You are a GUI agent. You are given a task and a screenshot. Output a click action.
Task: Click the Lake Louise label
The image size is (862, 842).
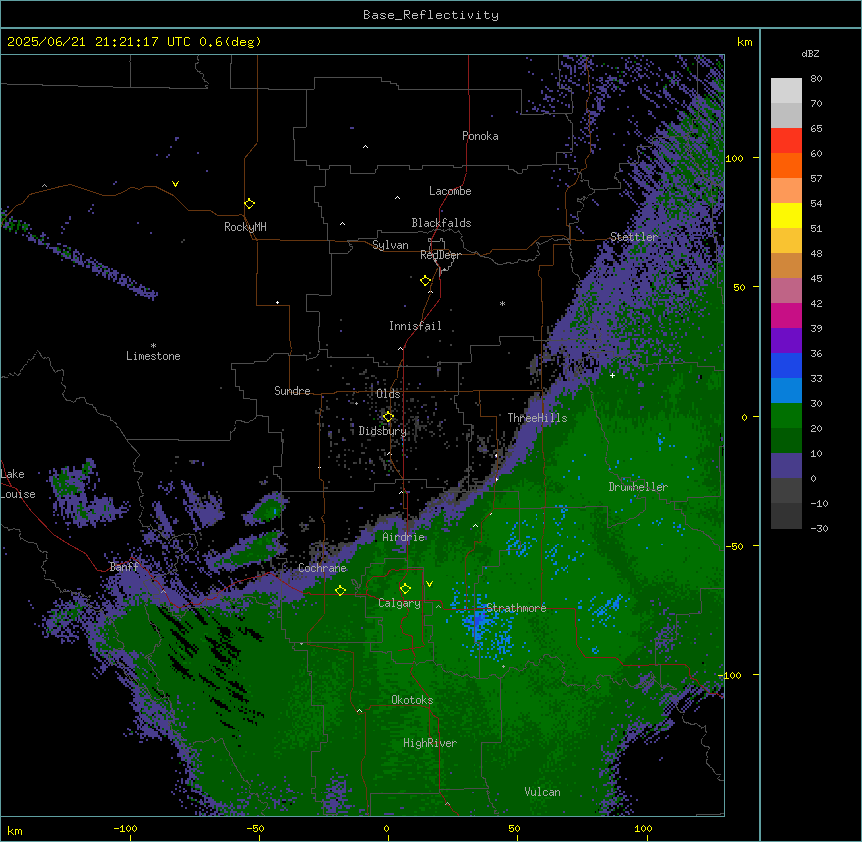coord(17,484)
